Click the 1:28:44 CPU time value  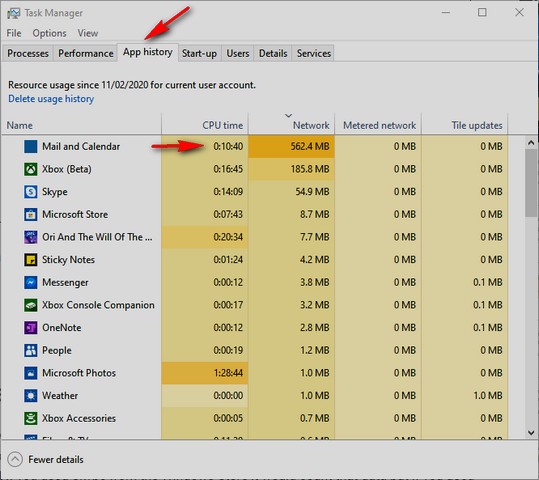(x=228, y=373)
